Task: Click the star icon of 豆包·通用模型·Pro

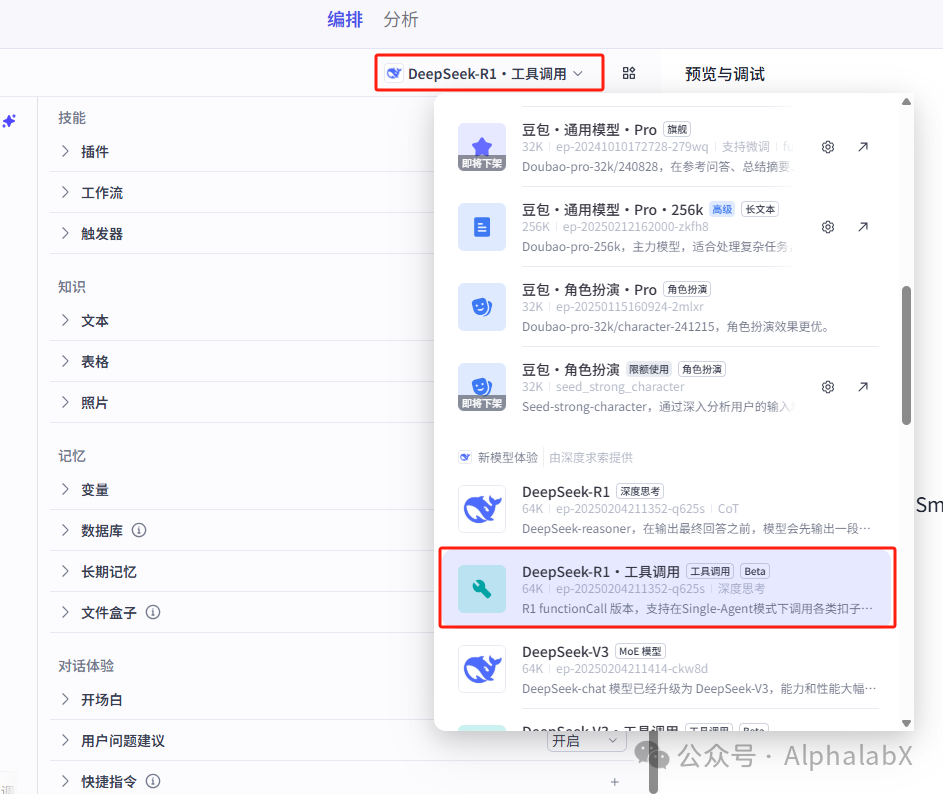Action: point(482,147)
